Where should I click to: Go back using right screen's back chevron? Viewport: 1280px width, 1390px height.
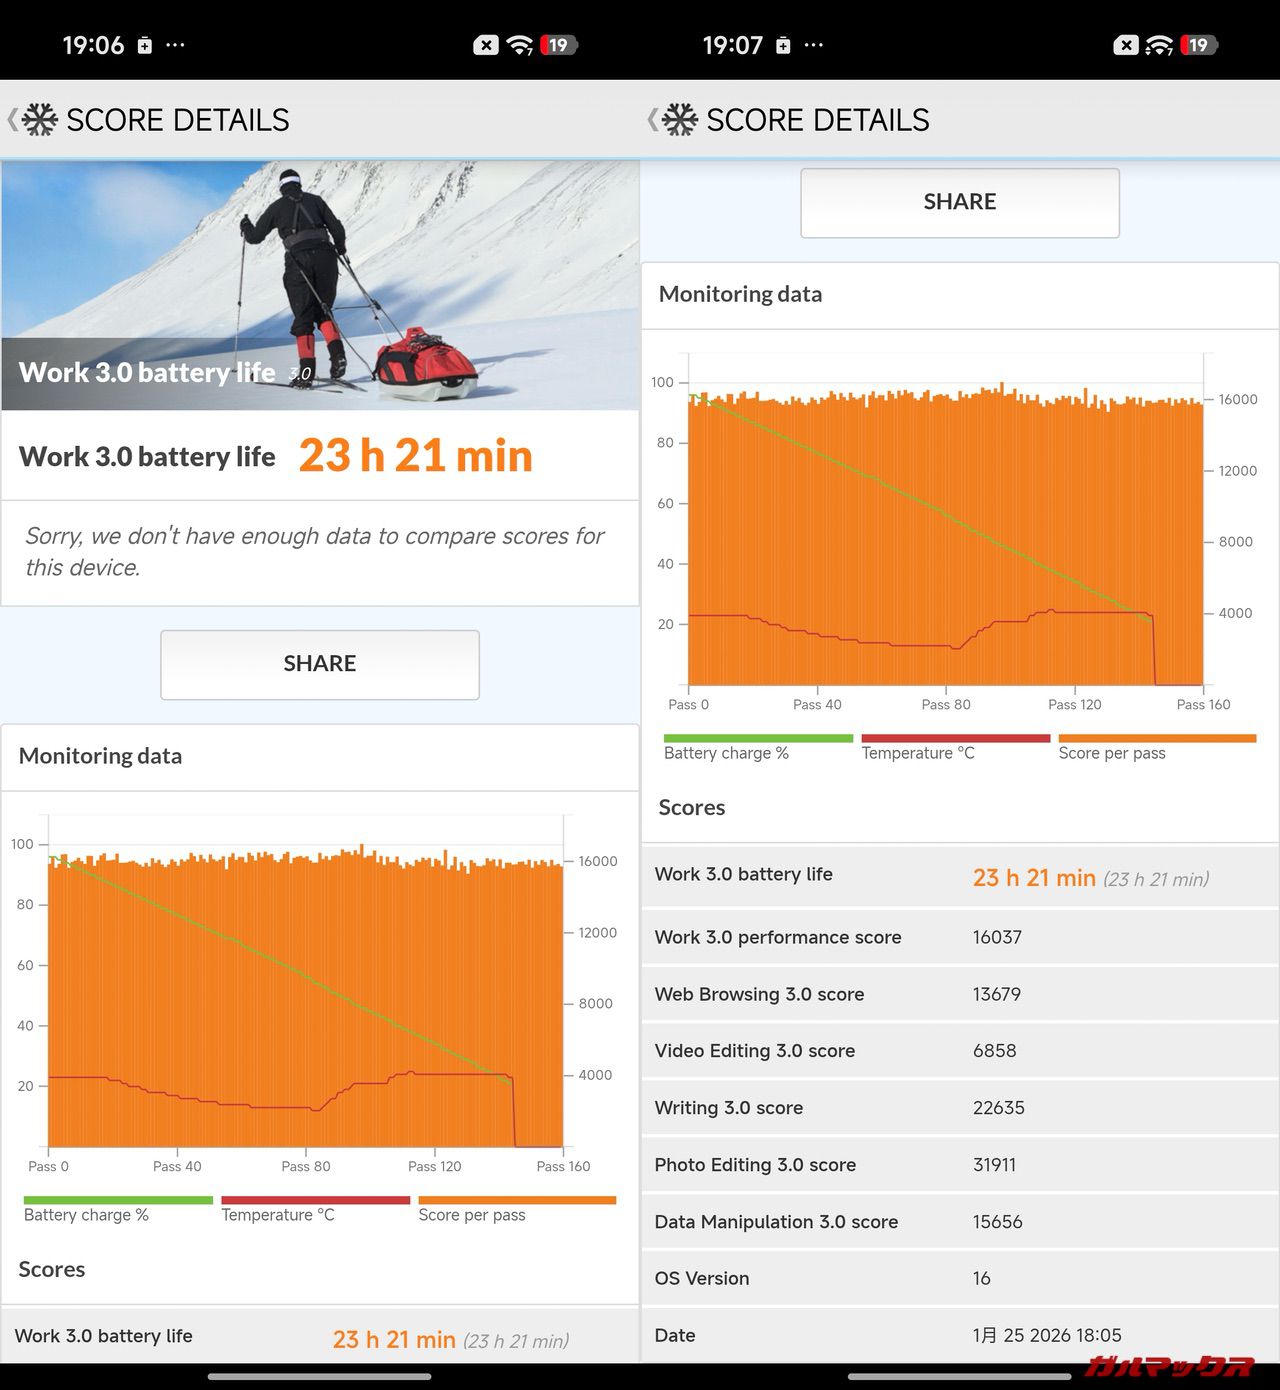tap(652, 120)
